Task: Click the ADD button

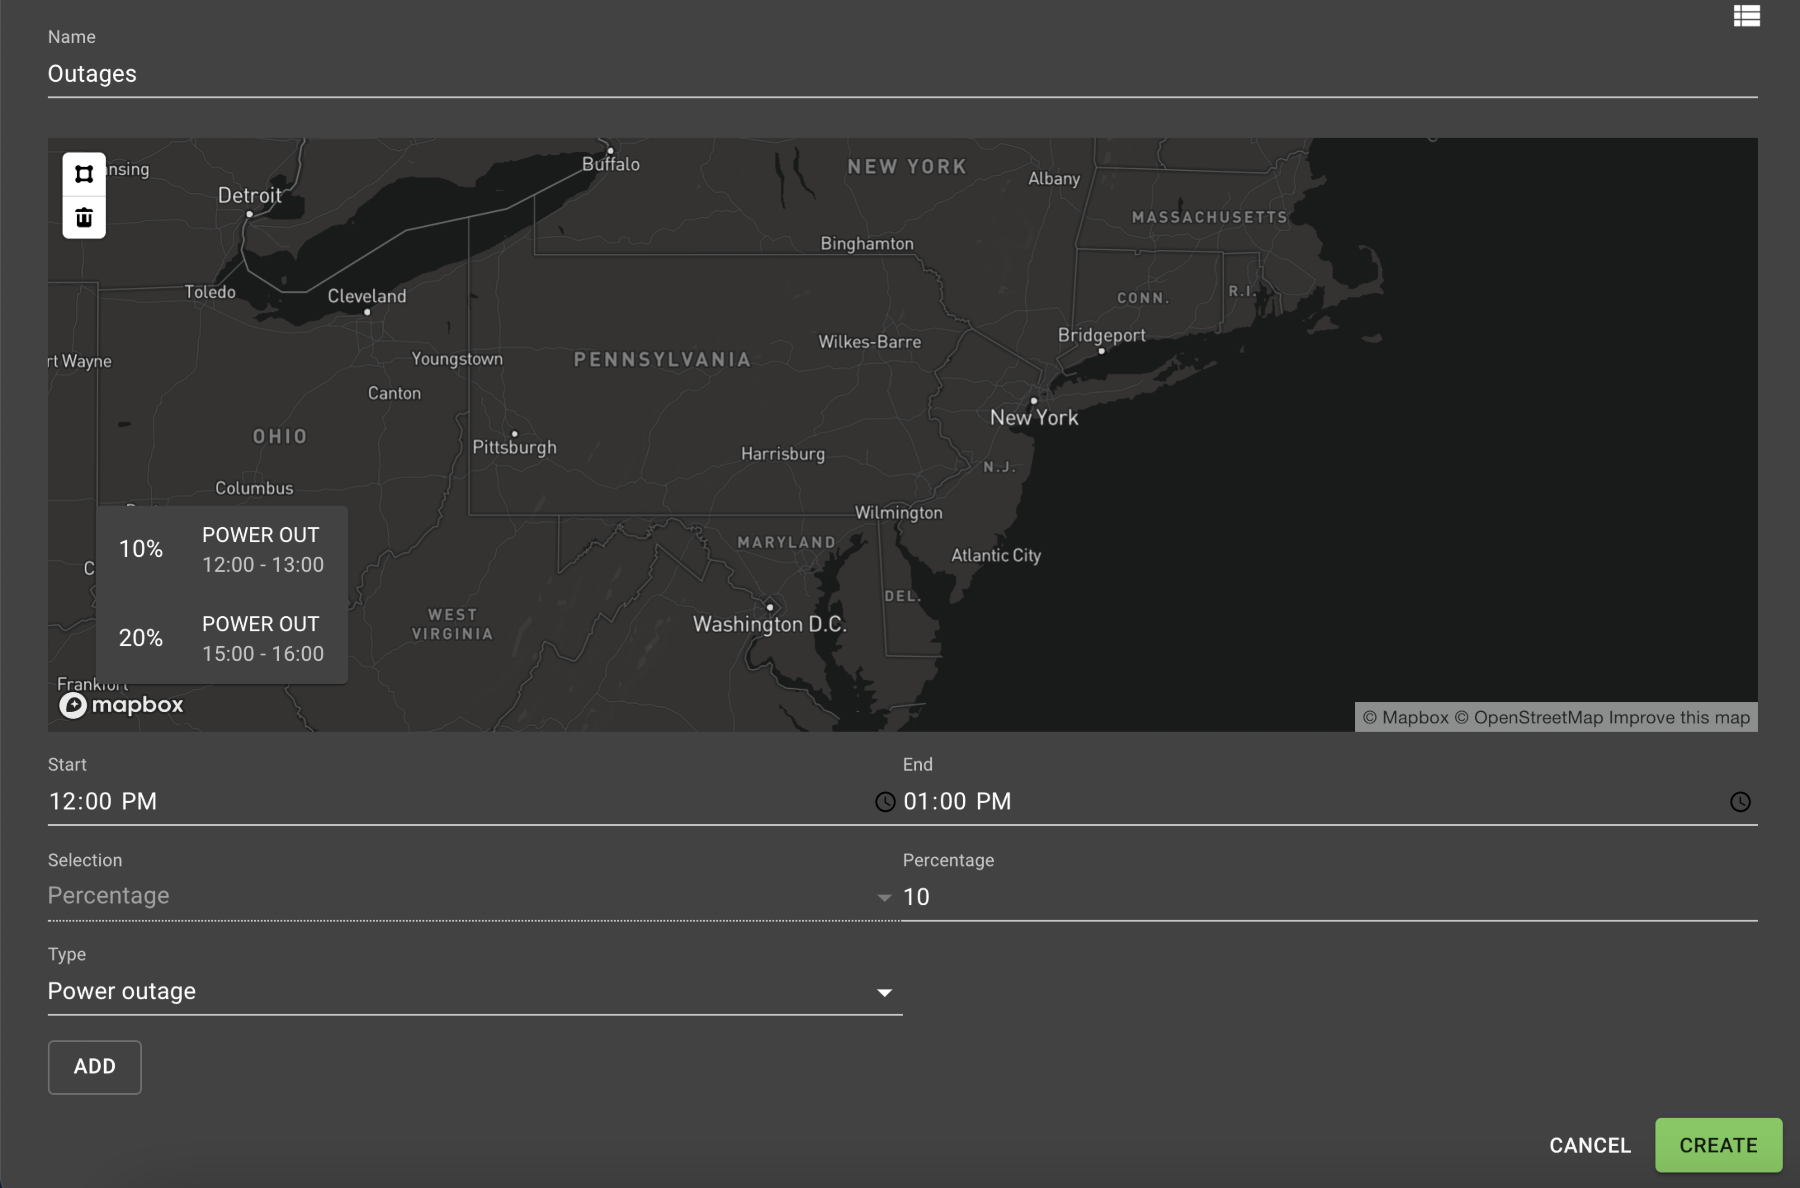Action: (x=94, y=1066)
